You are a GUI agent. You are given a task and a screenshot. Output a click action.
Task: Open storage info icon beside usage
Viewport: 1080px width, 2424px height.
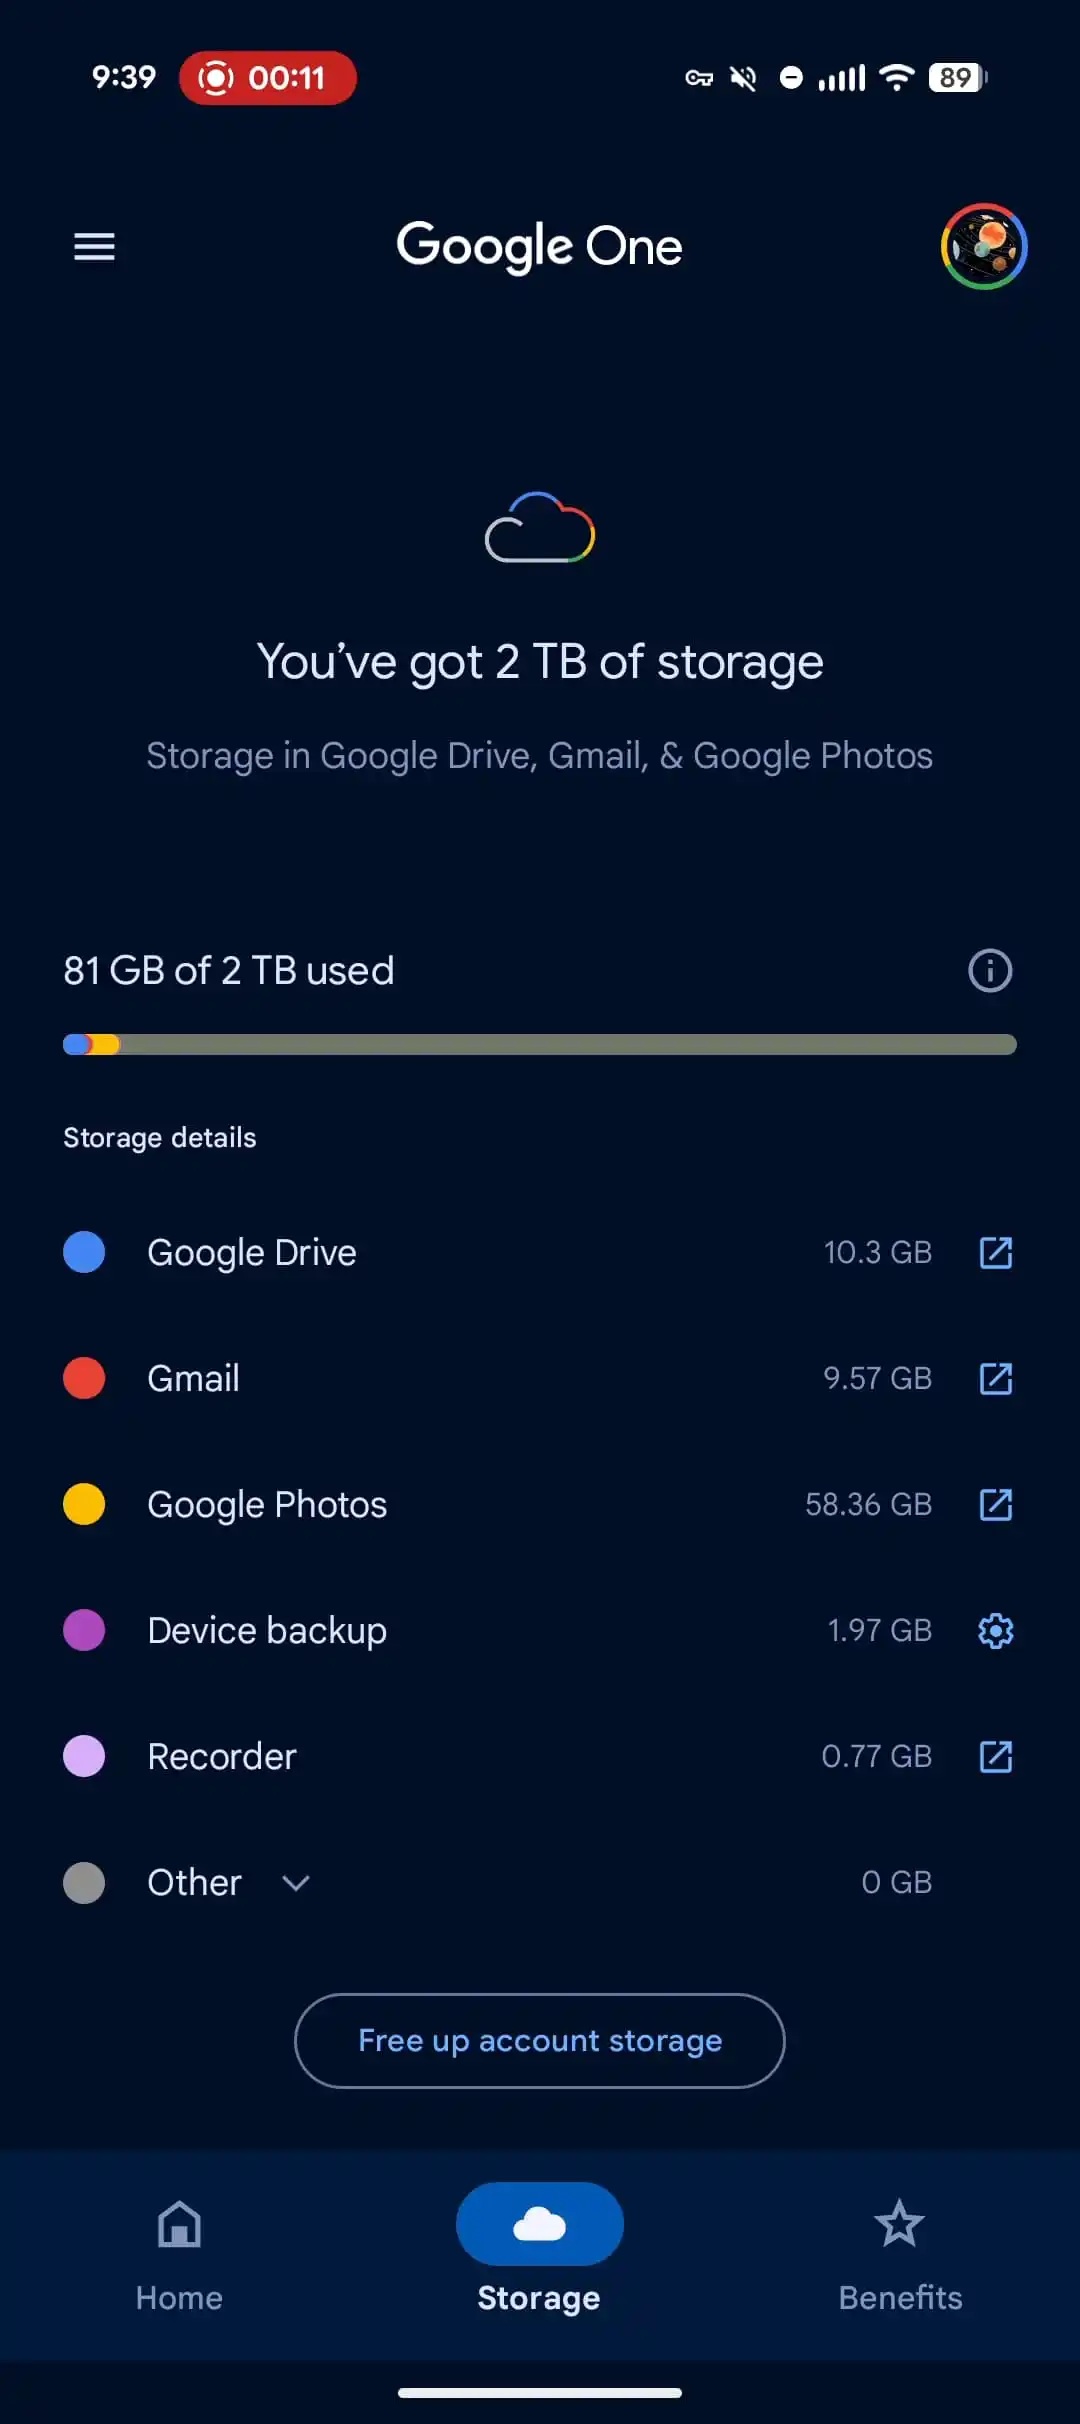point(990,970)
